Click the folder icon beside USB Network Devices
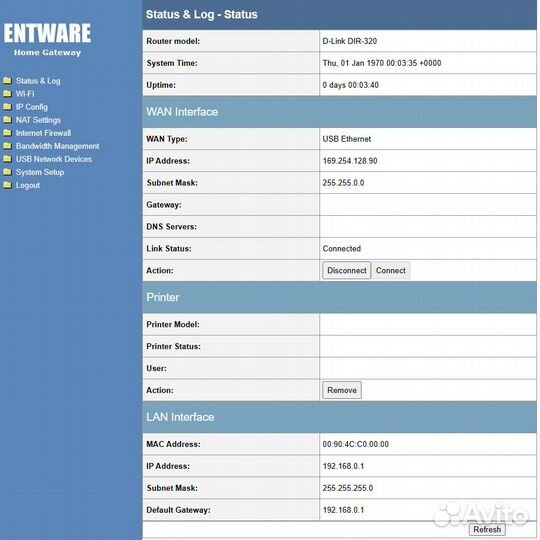 pos(7,159)
